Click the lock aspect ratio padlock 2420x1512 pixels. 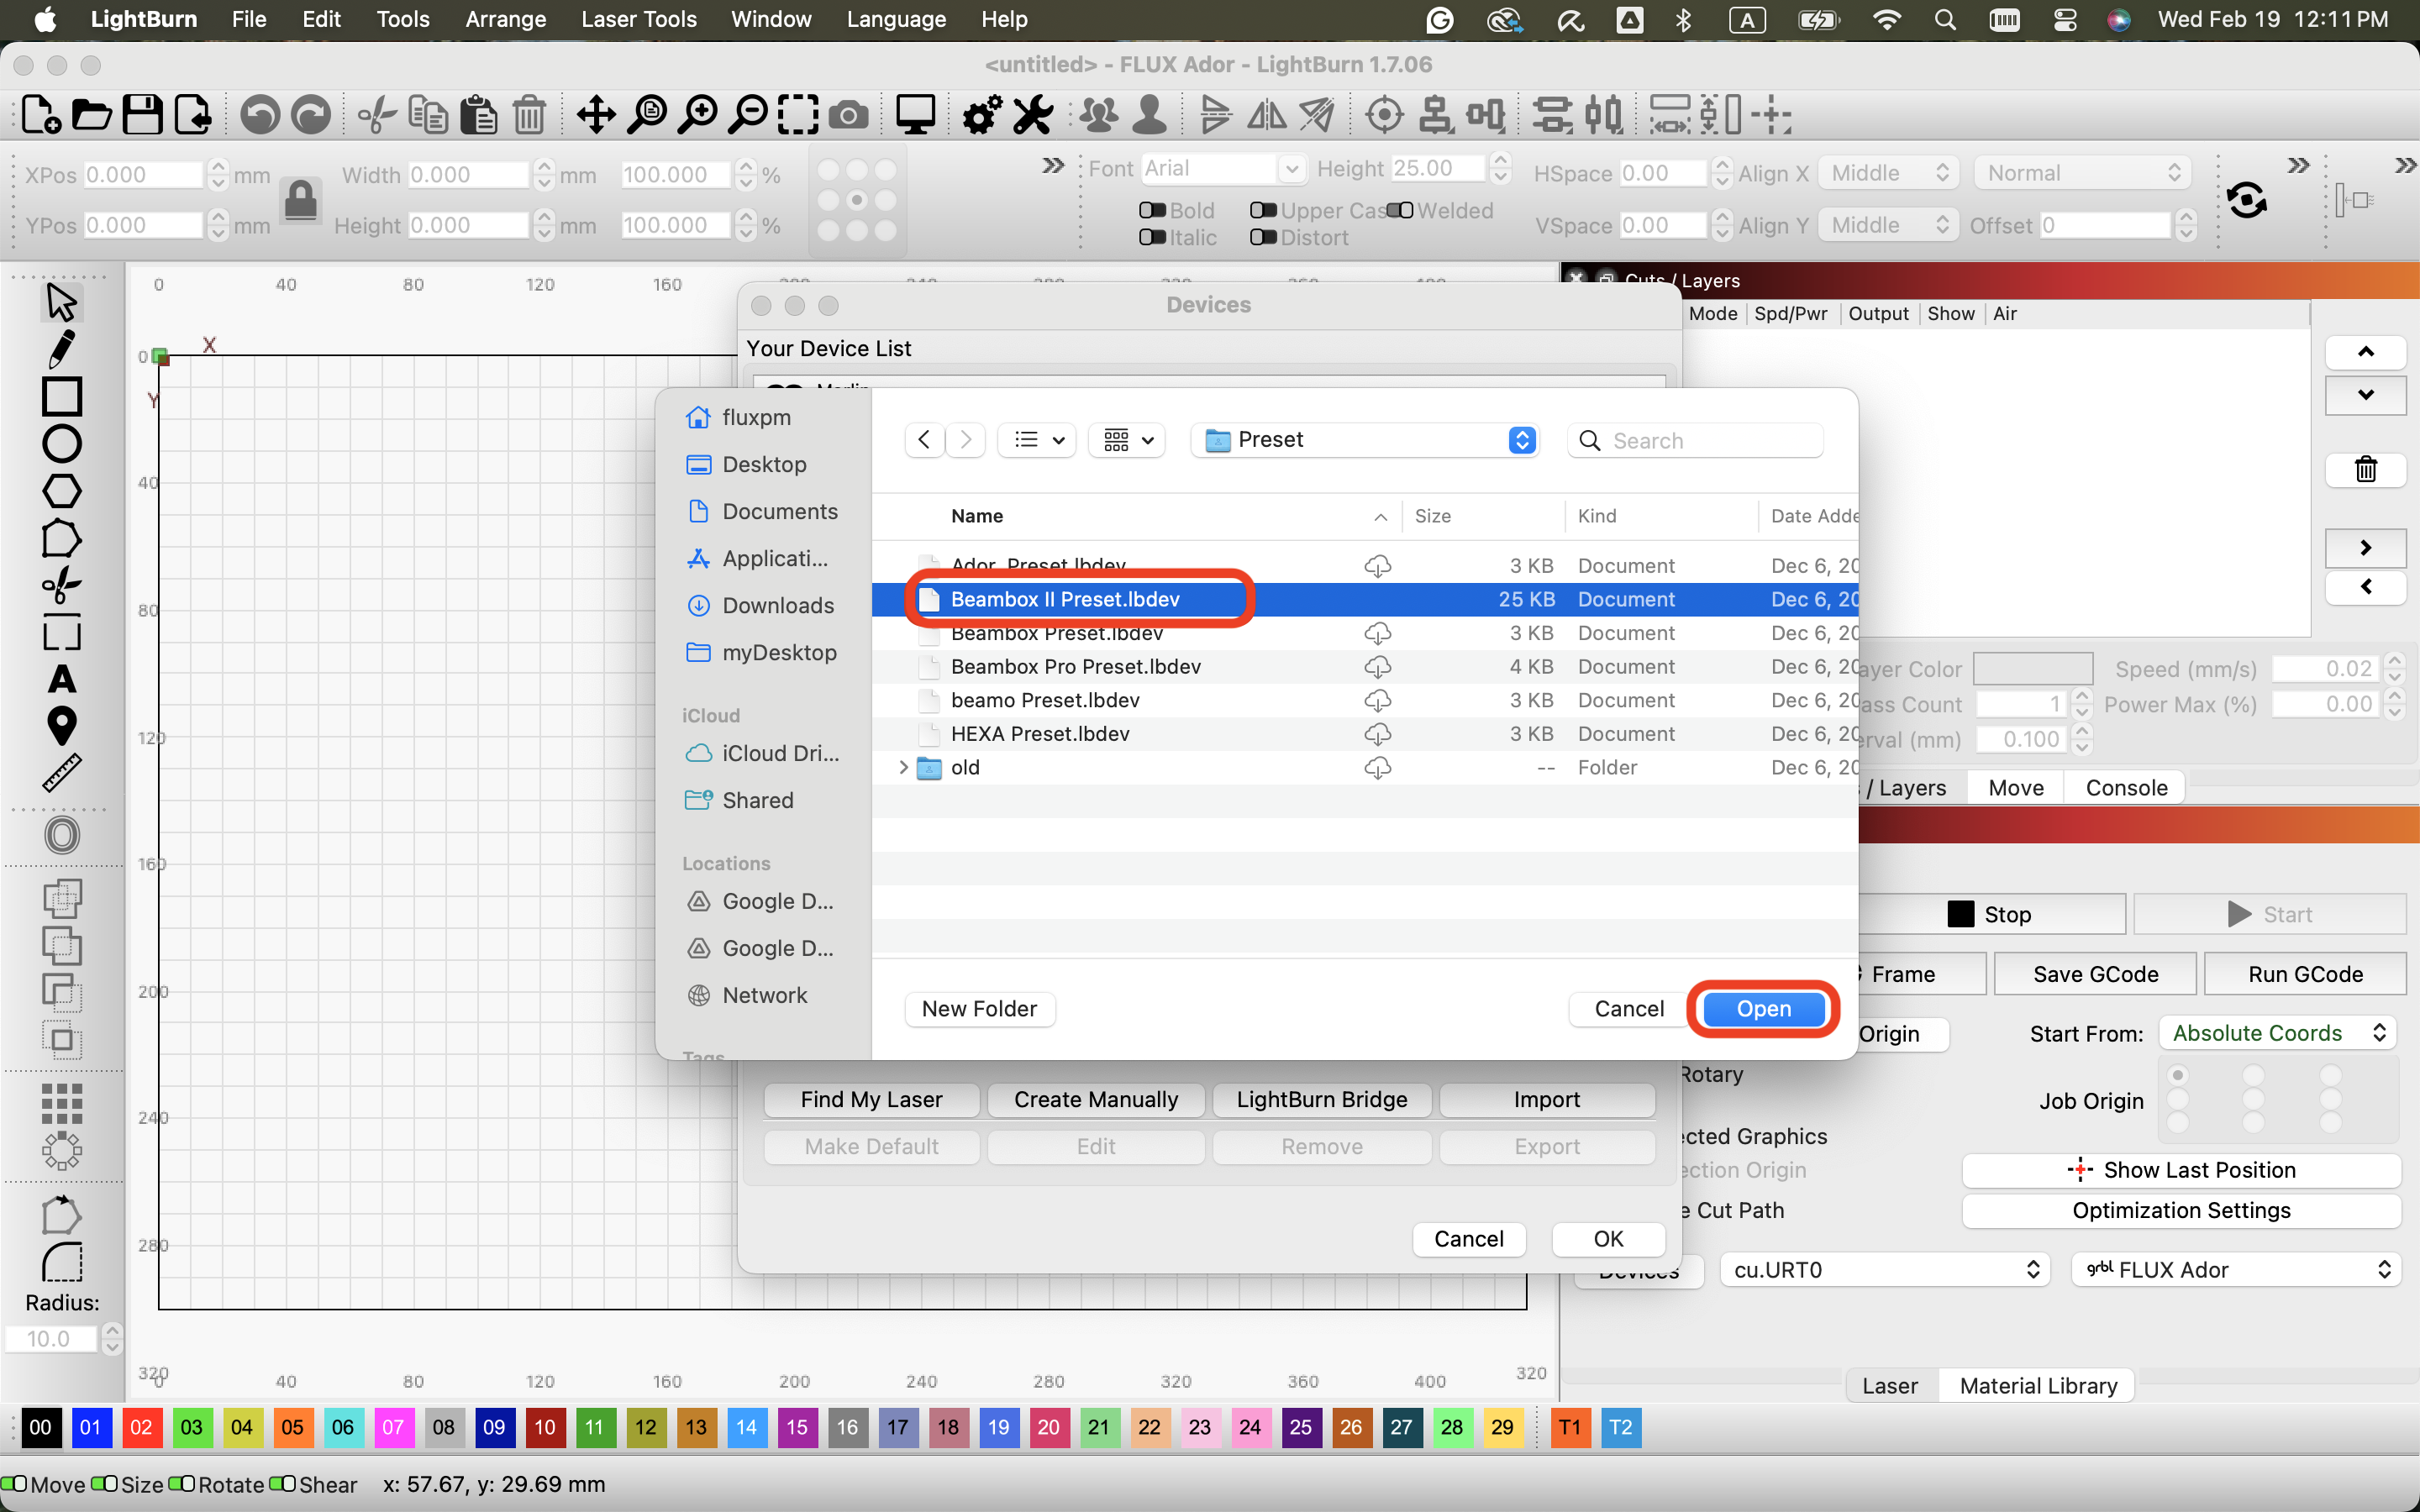coord(300,200)
